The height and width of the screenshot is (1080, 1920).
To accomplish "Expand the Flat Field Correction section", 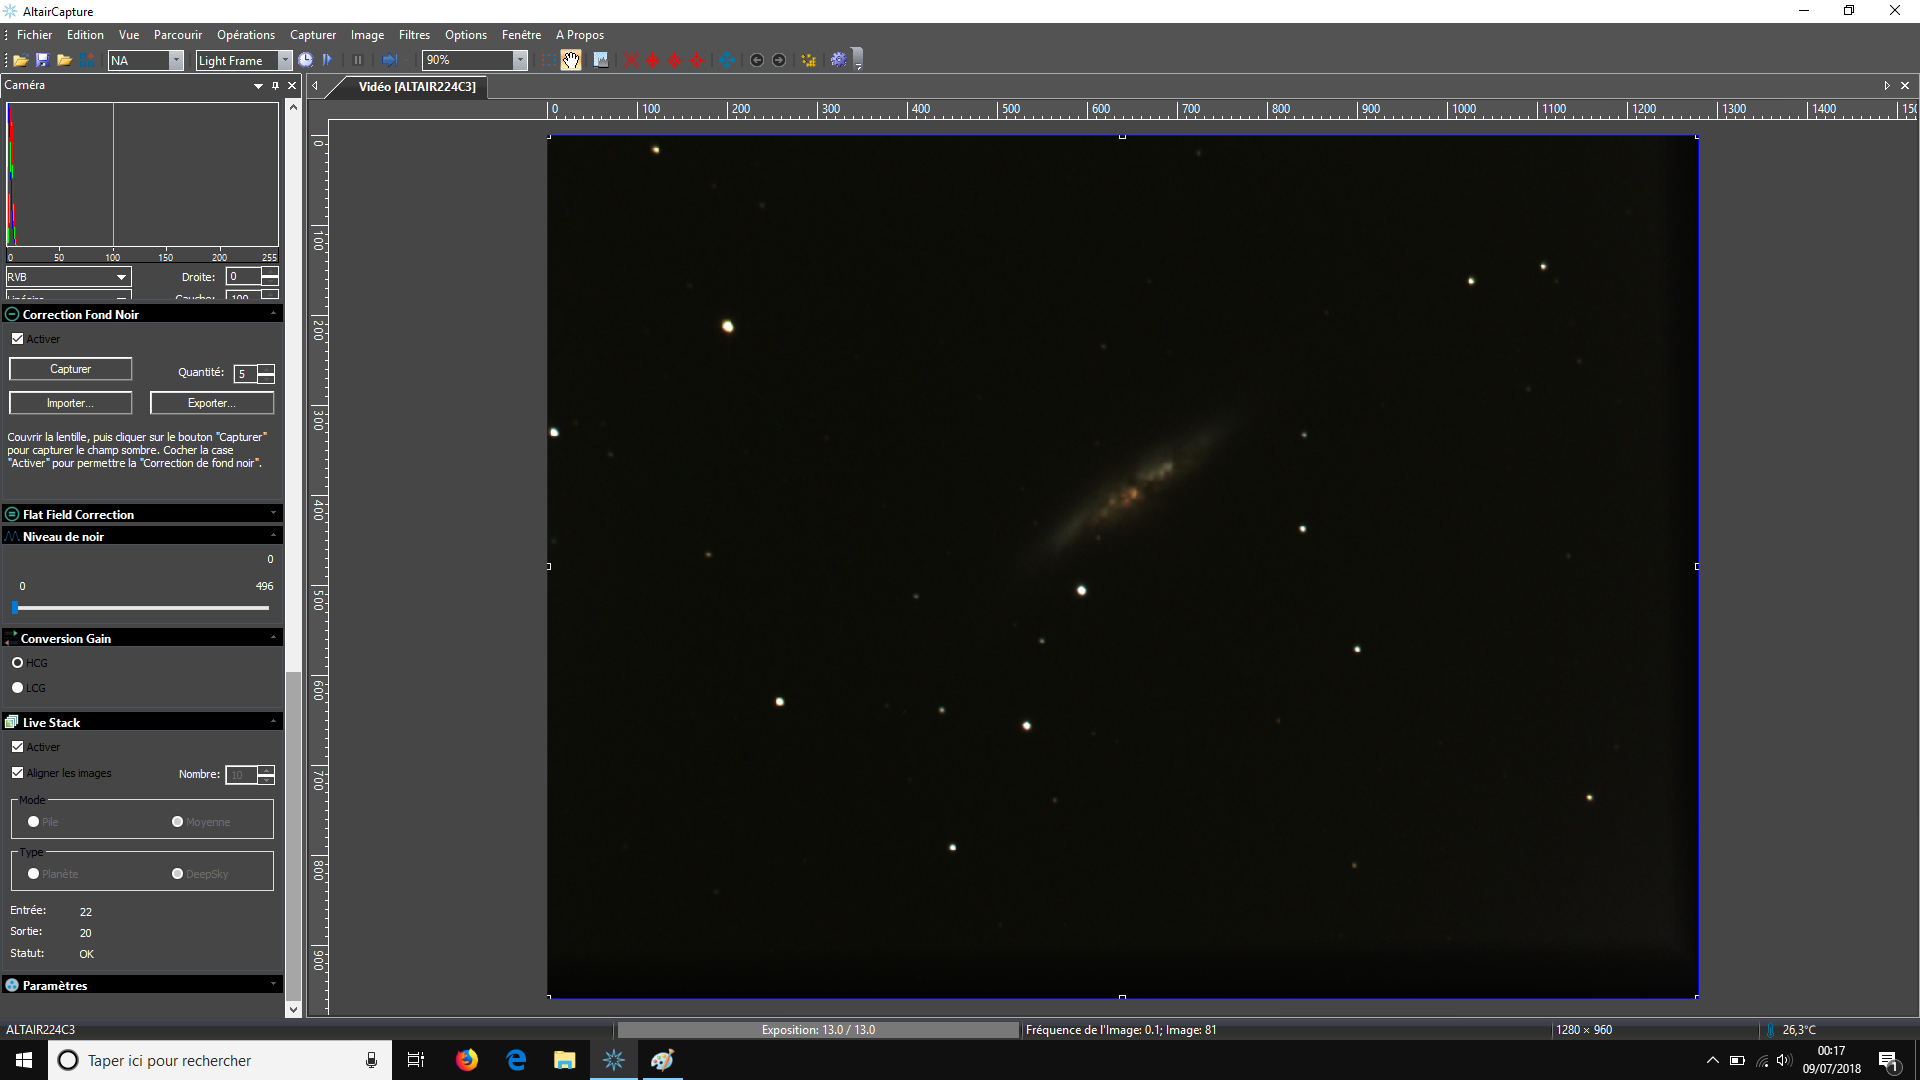I will [x=78, y=514].
